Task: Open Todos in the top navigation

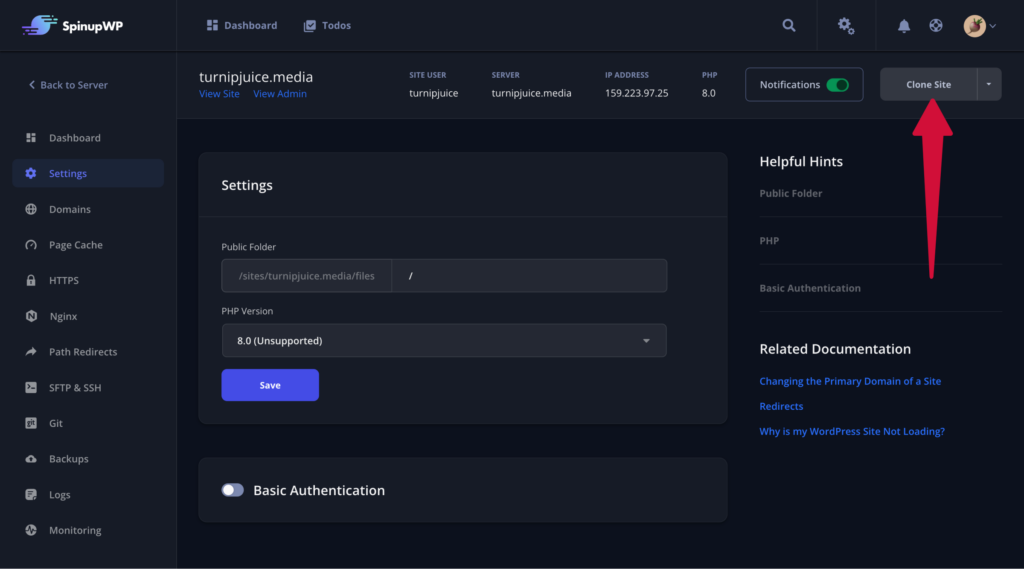Action: 327,25
